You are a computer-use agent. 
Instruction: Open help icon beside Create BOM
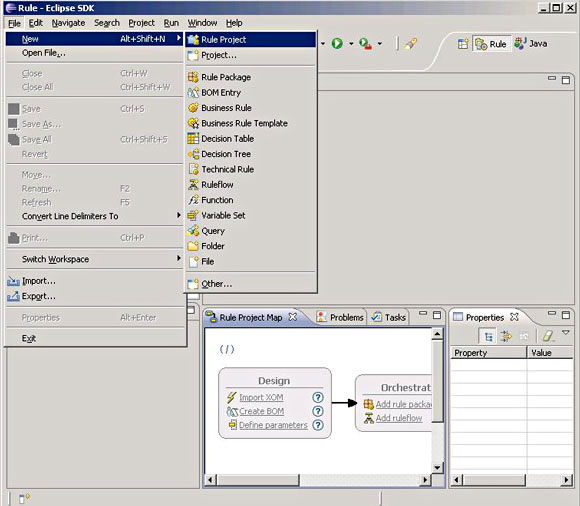[x=318, y=411]
